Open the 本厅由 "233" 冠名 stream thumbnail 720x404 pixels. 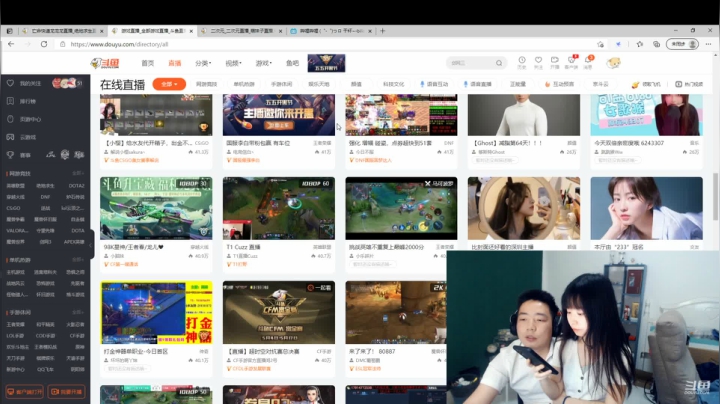pyautogui.click(x=647, y=208)
